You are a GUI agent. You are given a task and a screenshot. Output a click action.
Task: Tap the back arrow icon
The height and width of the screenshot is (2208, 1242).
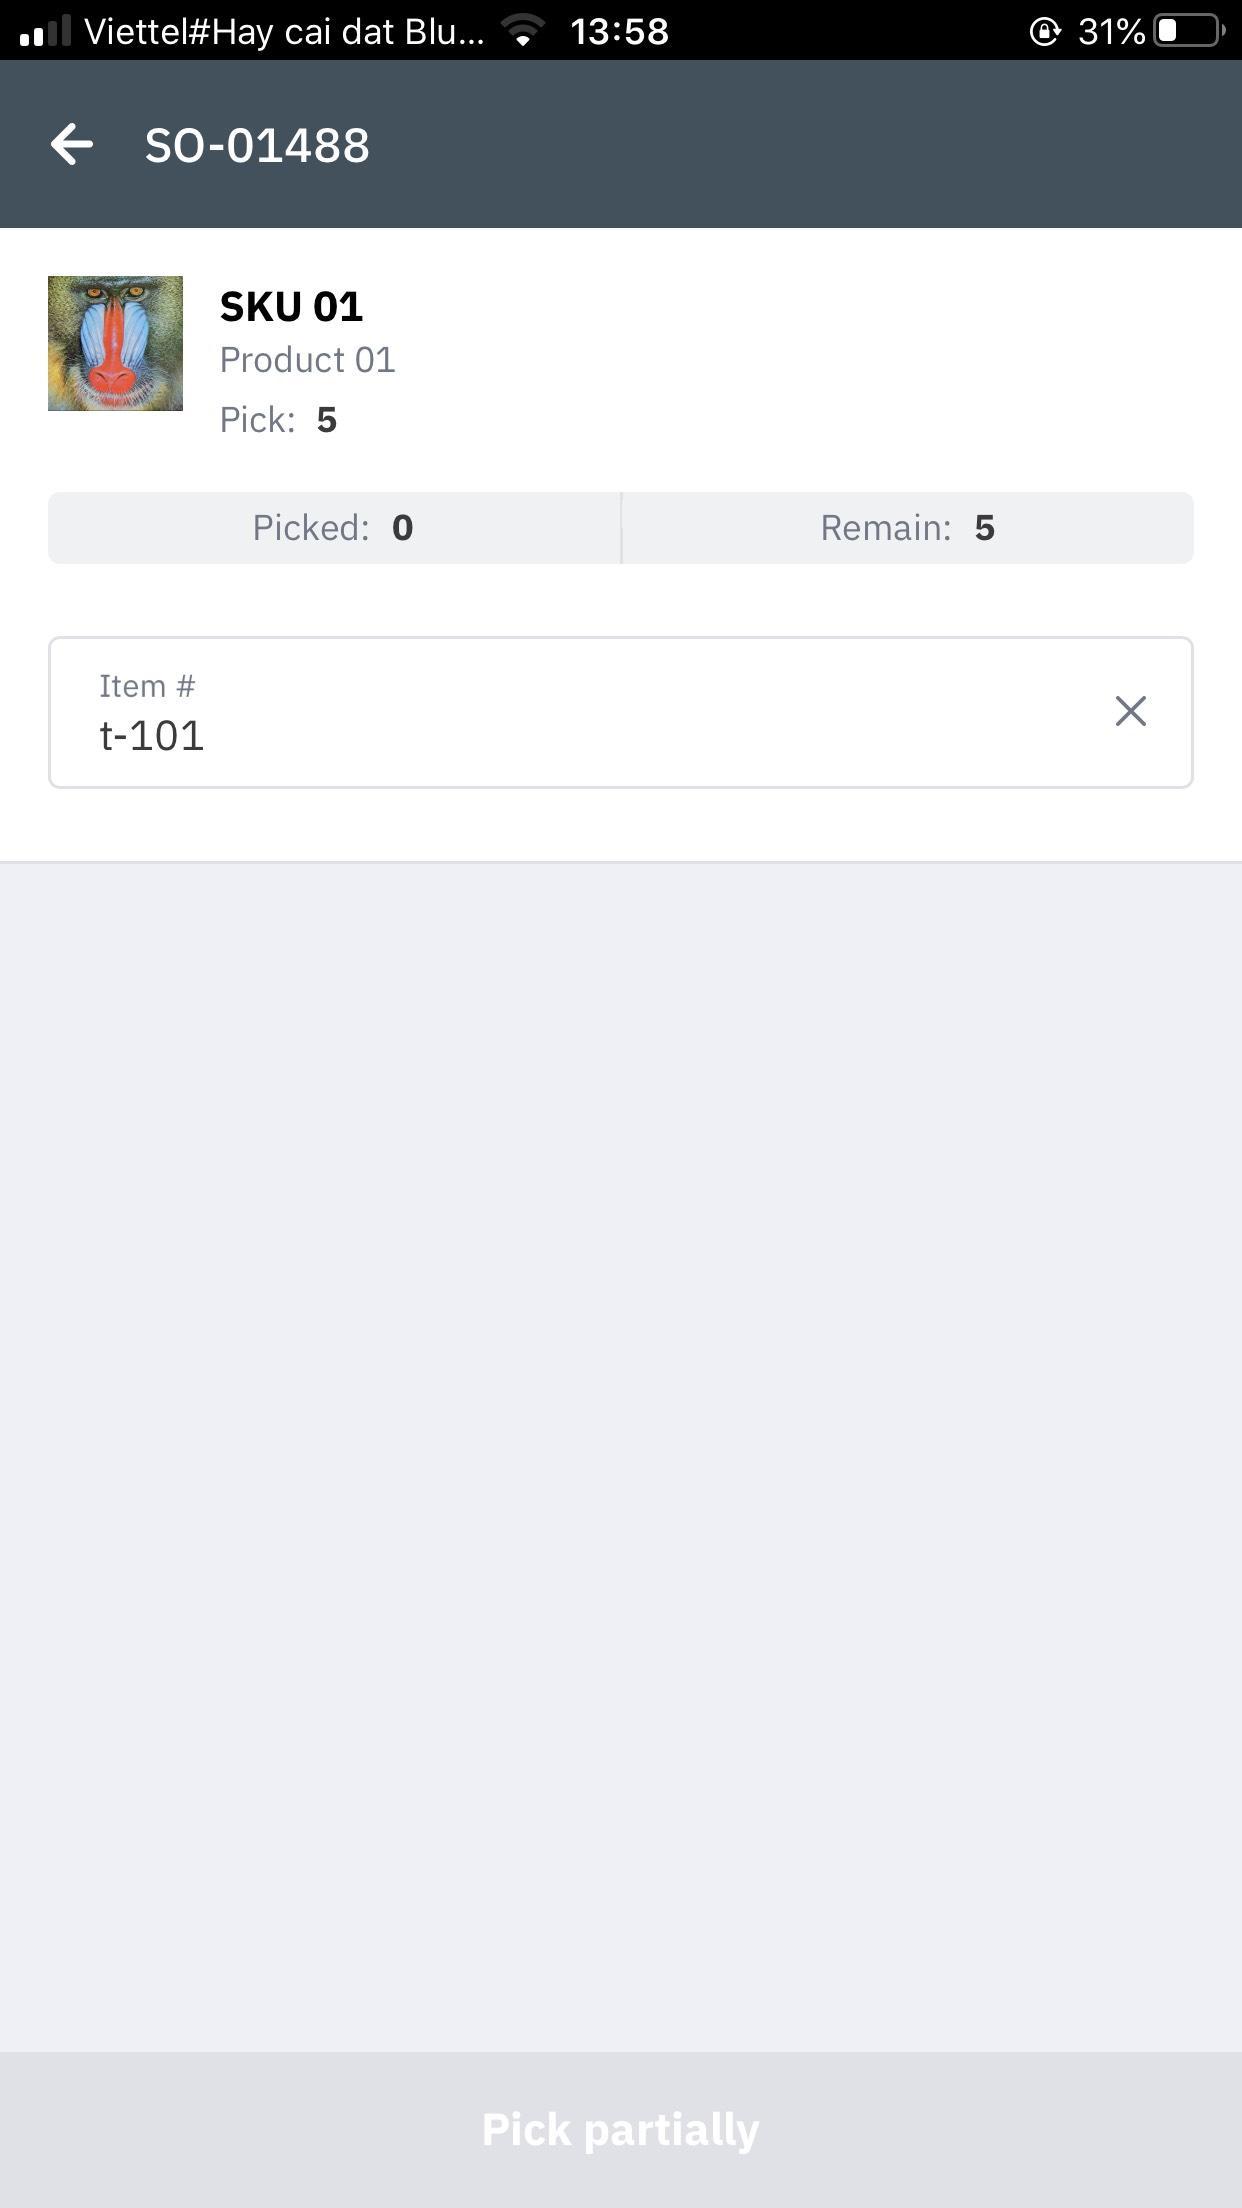72,145
